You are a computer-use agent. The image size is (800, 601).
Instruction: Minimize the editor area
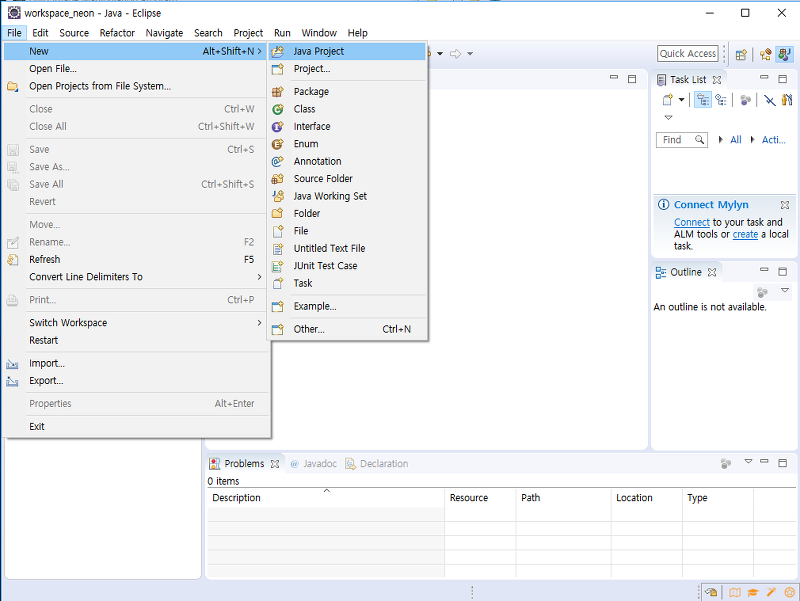click(614, 77)
